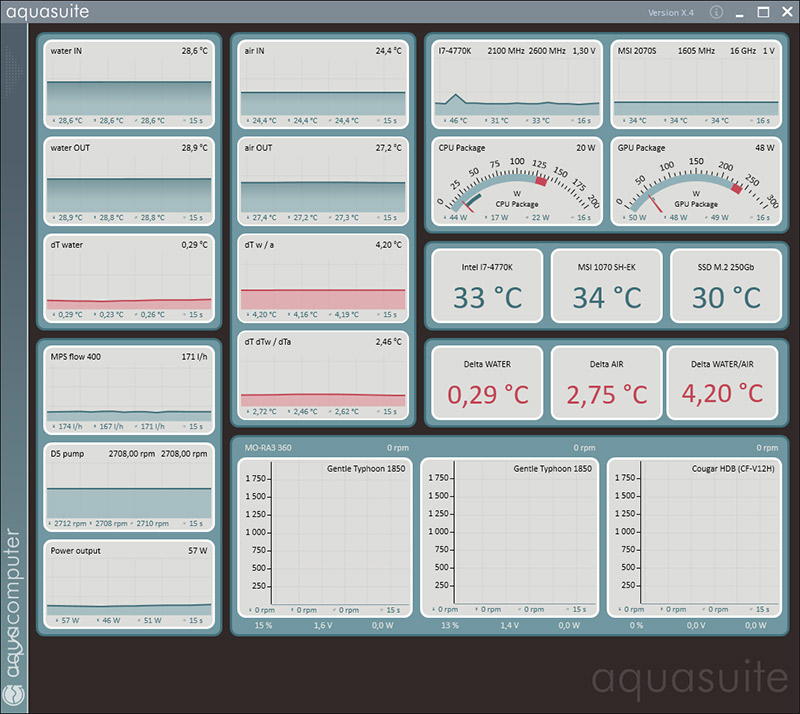Select the I7-4770K CPU chart

tap(517, 85)
